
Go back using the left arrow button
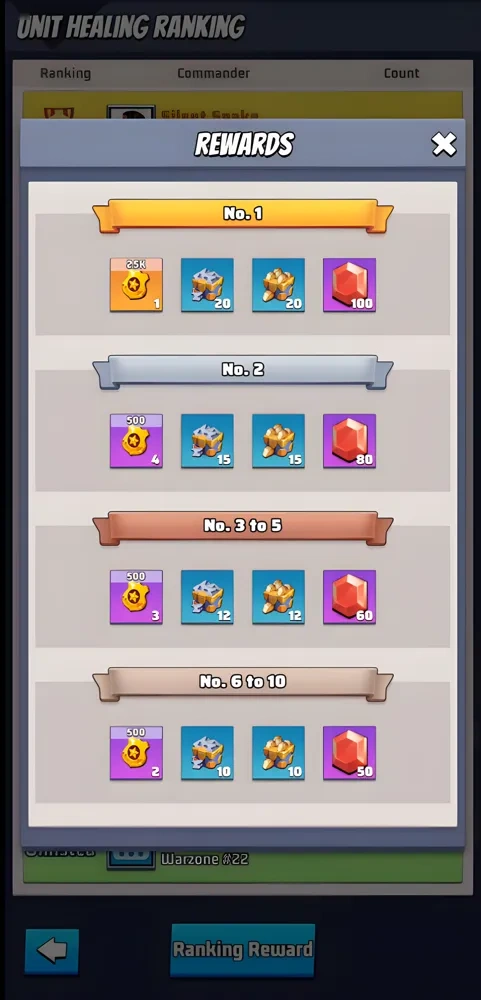tap(52, 951)
